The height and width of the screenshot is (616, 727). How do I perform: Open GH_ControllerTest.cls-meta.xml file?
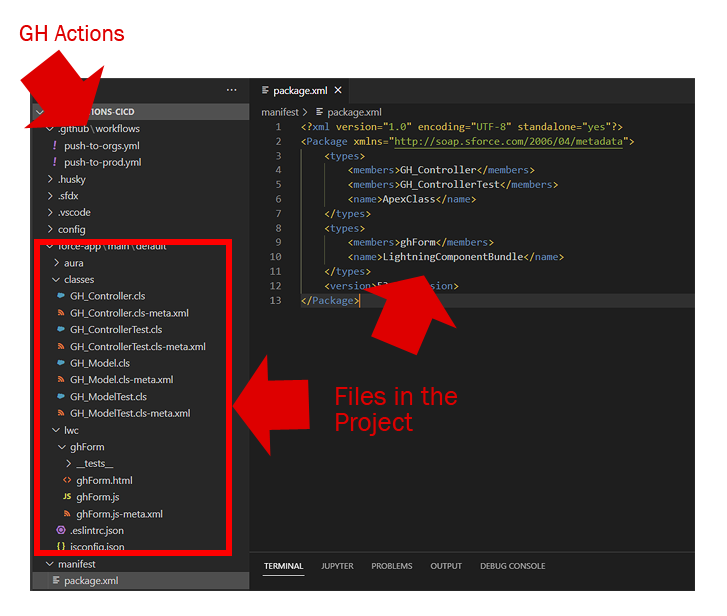pyautogui.click(x=138, y=346)
